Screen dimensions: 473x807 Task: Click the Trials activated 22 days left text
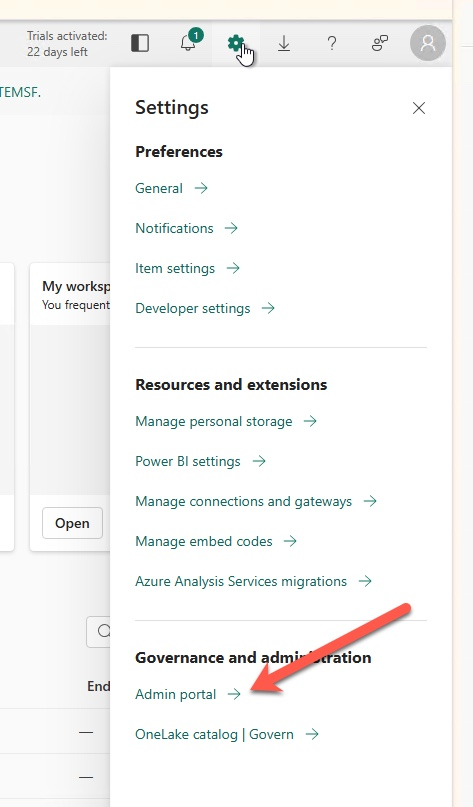(67, 44)
